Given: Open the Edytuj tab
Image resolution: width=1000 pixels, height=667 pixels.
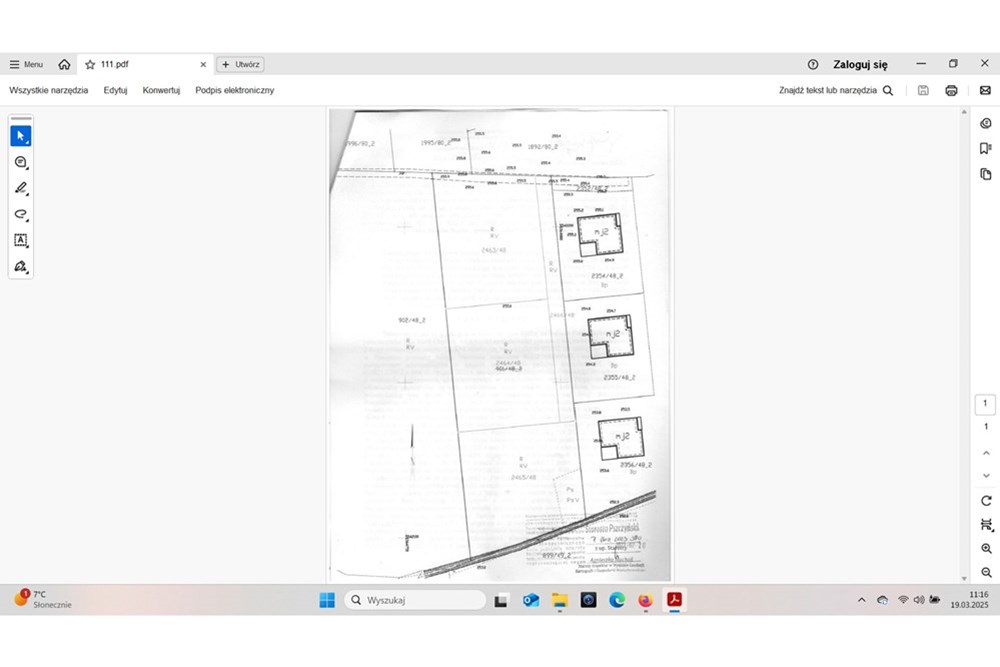Looking at the screenshot, I should (x=115, y=90).
